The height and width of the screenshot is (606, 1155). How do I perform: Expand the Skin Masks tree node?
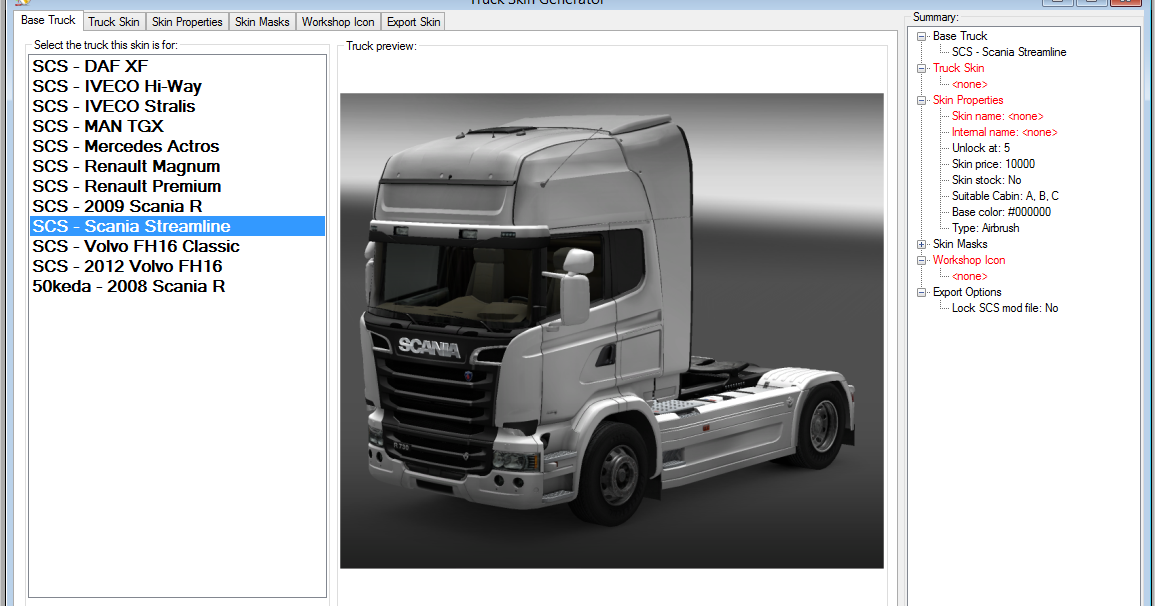click(922, 244)
